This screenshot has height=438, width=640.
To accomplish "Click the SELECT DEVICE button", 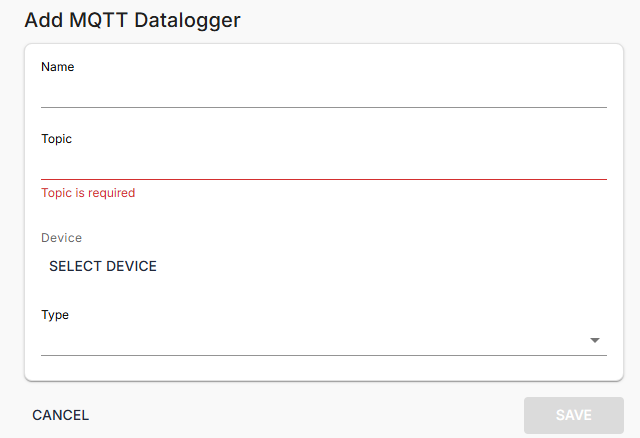I will (x=103, y=266).
